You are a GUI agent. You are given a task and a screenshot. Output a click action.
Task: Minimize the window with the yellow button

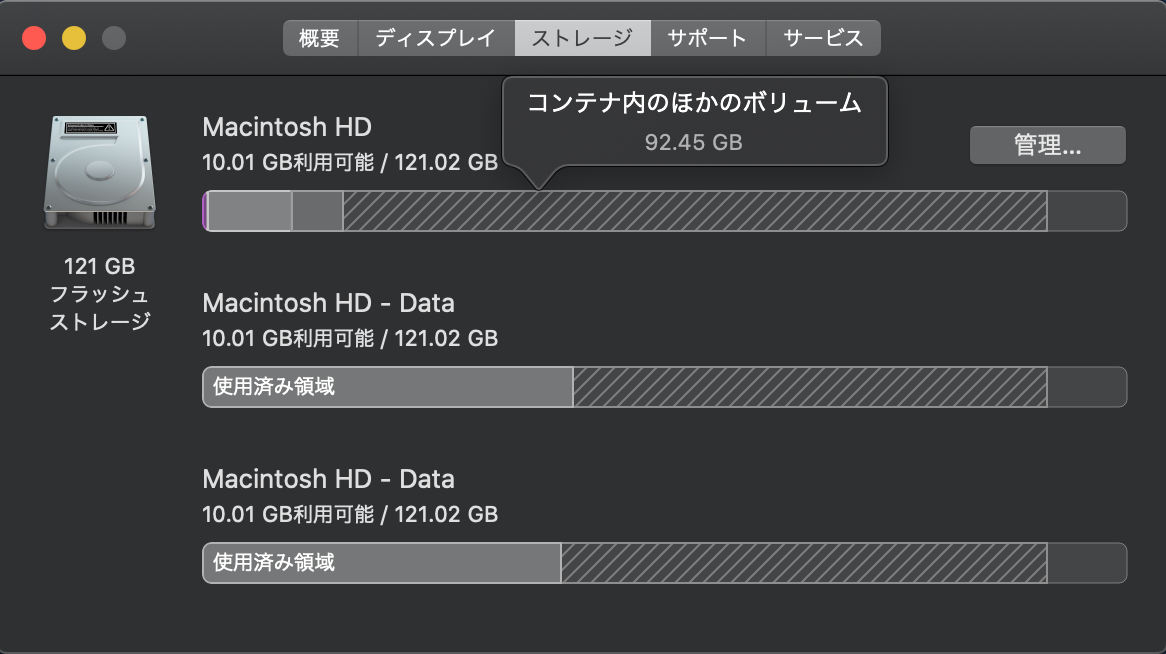click(x=74, y=39)
